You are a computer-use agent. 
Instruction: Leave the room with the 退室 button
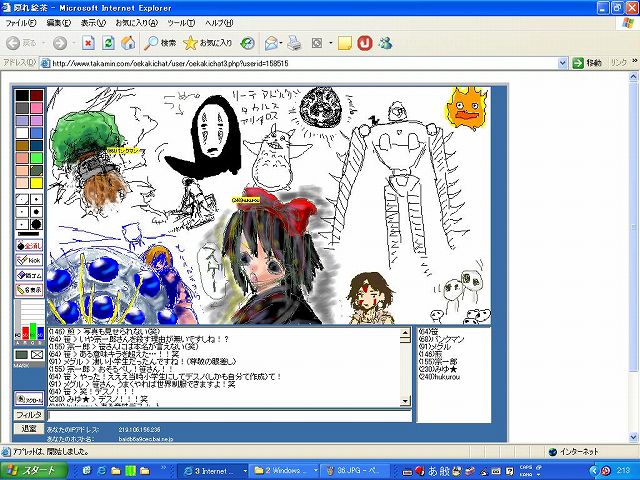(29, 428)
